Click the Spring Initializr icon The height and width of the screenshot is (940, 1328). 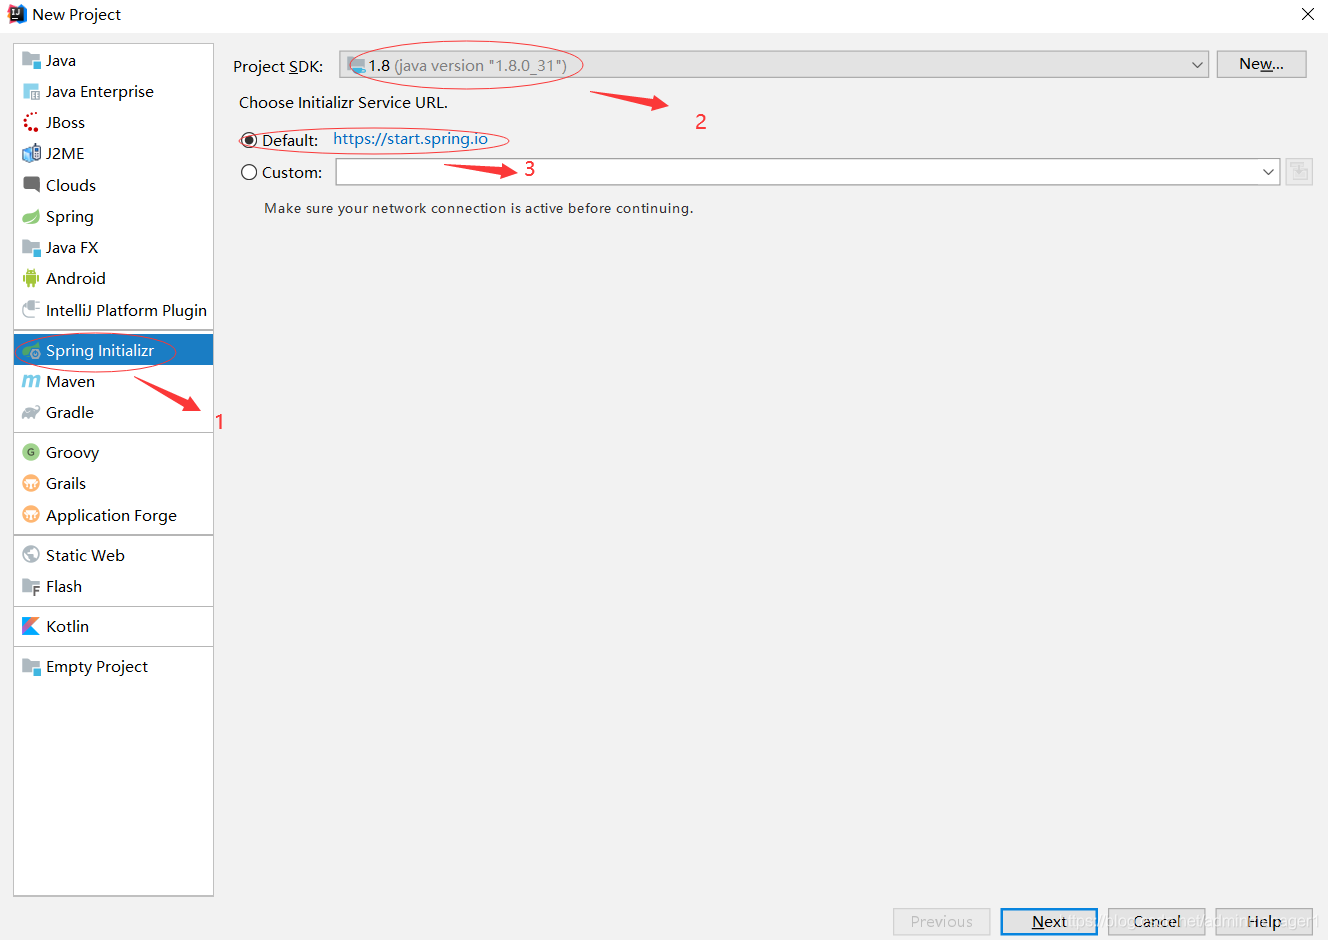pos(31,351)
